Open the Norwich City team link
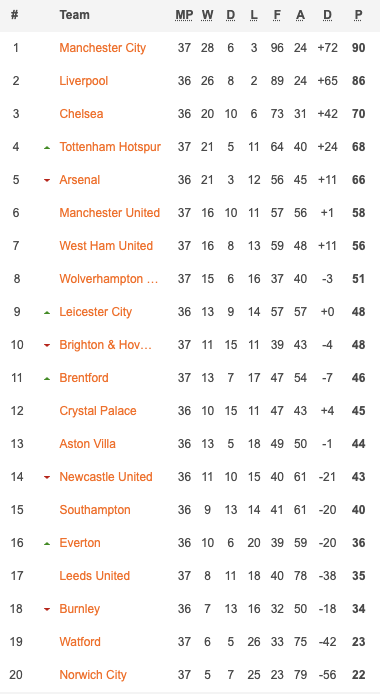 coord(93,675)
